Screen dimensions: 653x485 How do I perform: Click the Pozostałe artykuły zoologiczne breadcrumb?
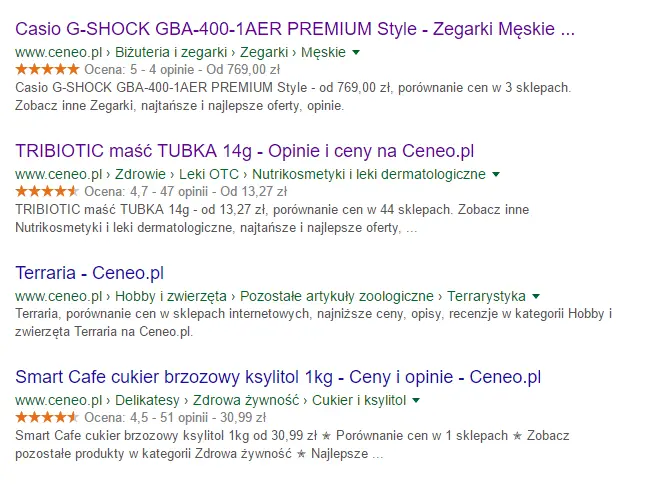pyautogui.click(x=337, y=296)
